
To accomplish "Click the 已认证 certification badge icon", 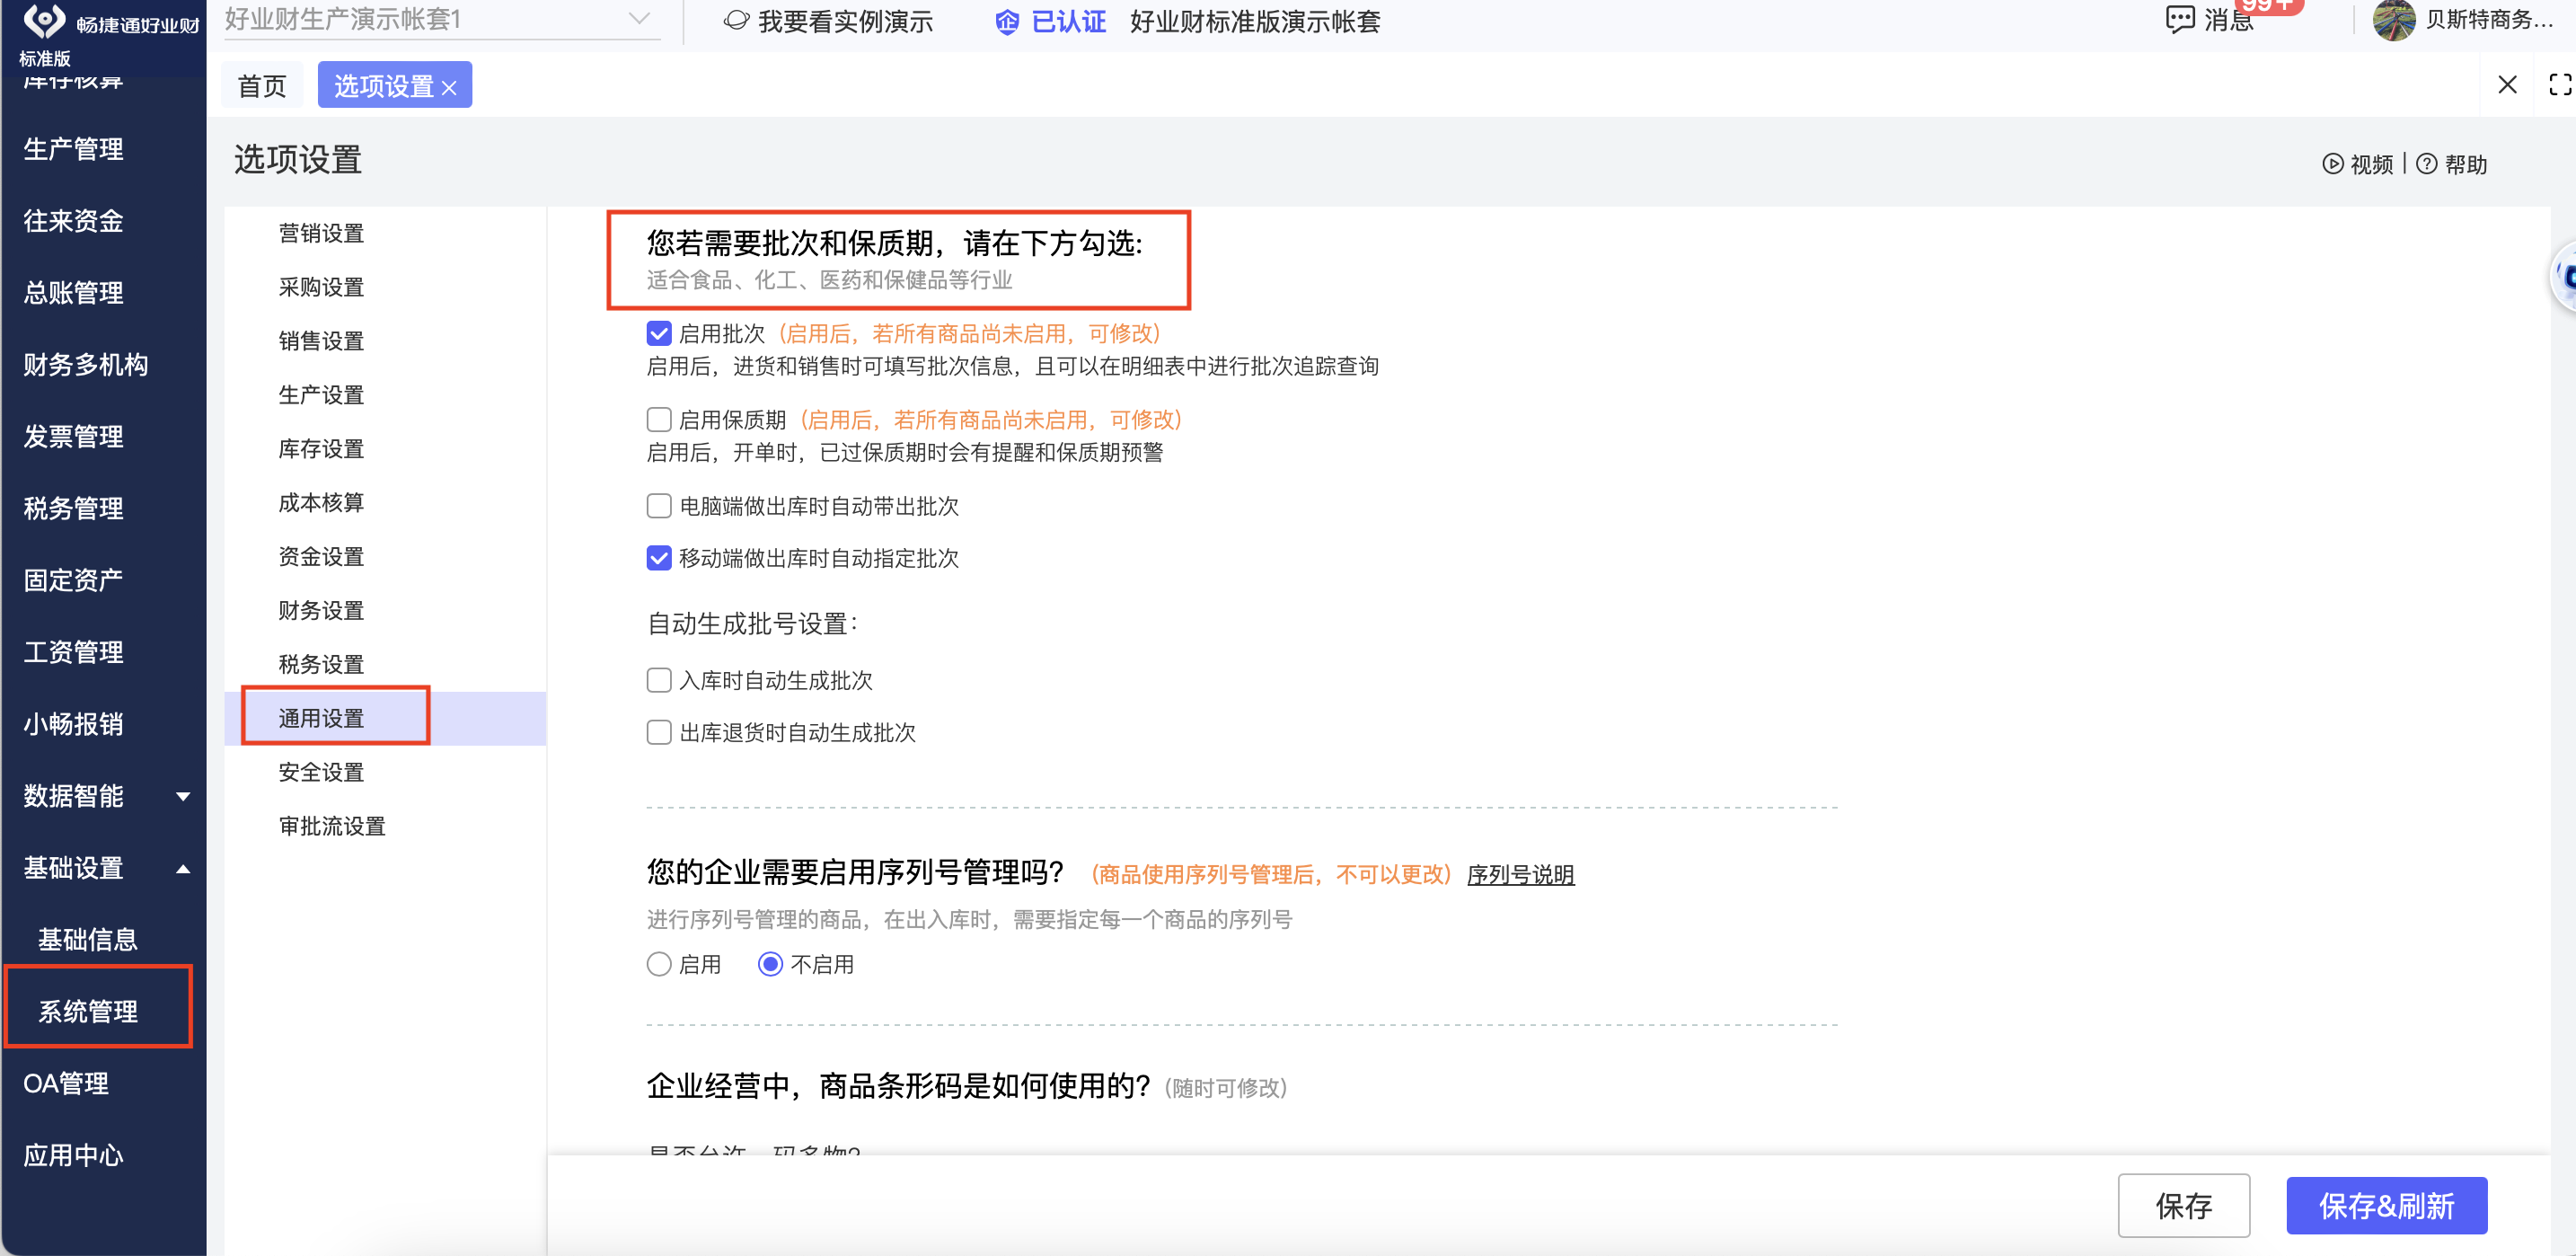I will pyautogui.click(x=1006, y=22).
